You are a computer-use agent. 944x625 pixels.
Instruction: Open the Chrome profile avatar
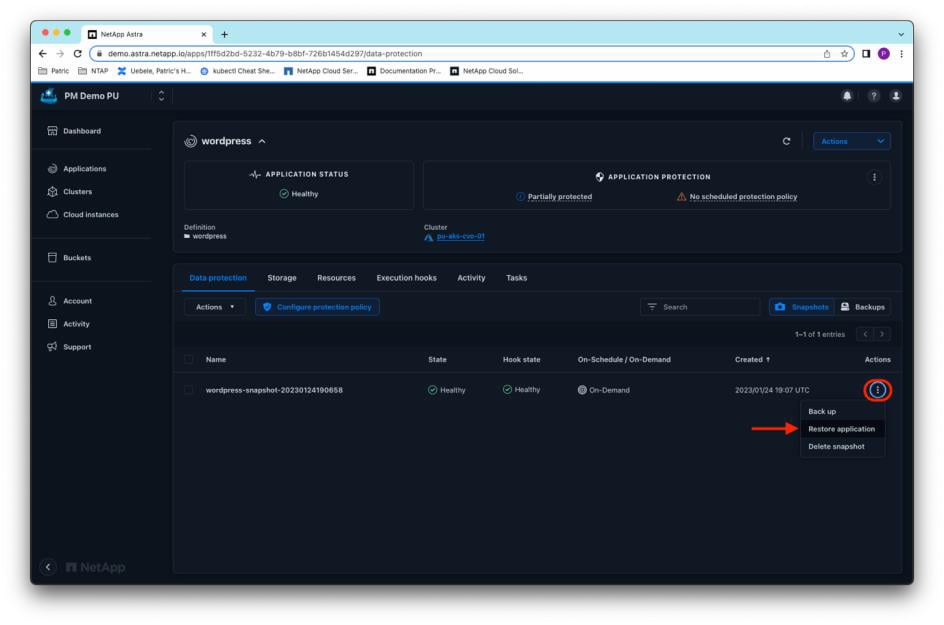884,54
